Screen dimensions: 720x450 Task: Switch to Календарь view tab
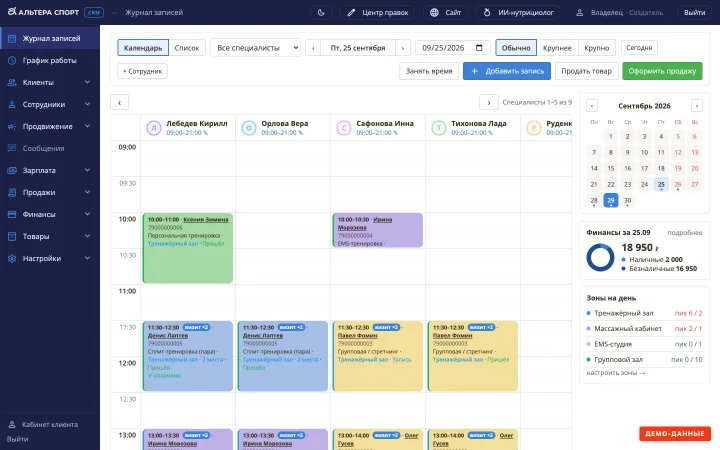click(143, 48)
